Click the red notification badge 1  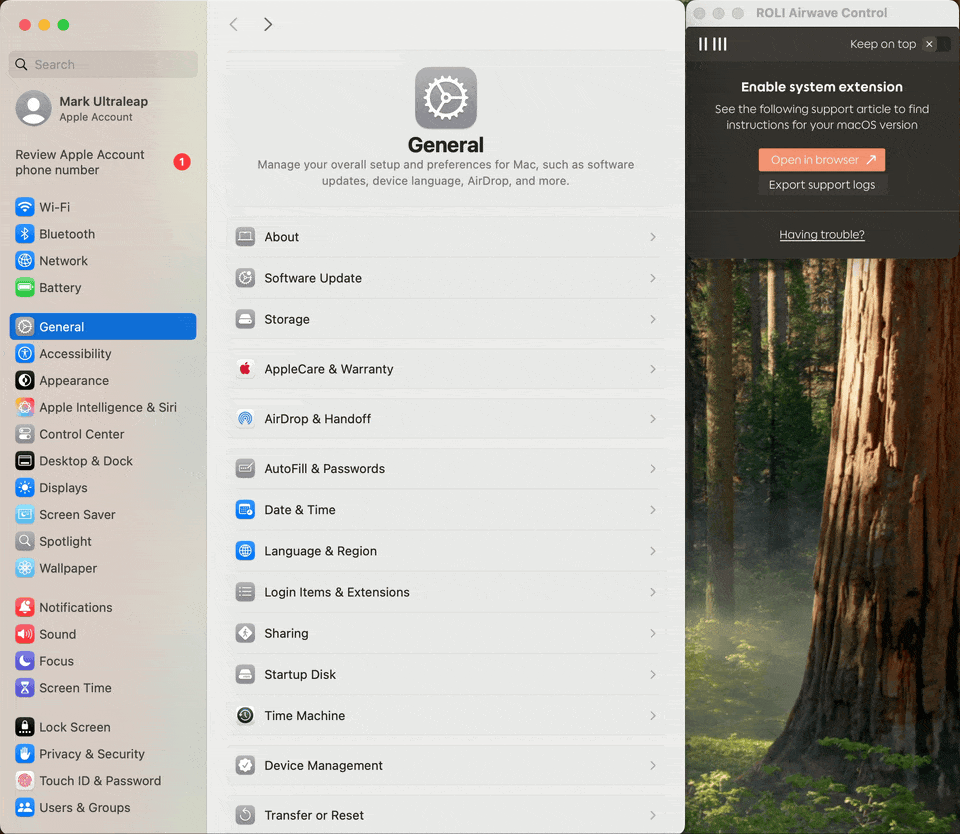(x=182, y=162)
